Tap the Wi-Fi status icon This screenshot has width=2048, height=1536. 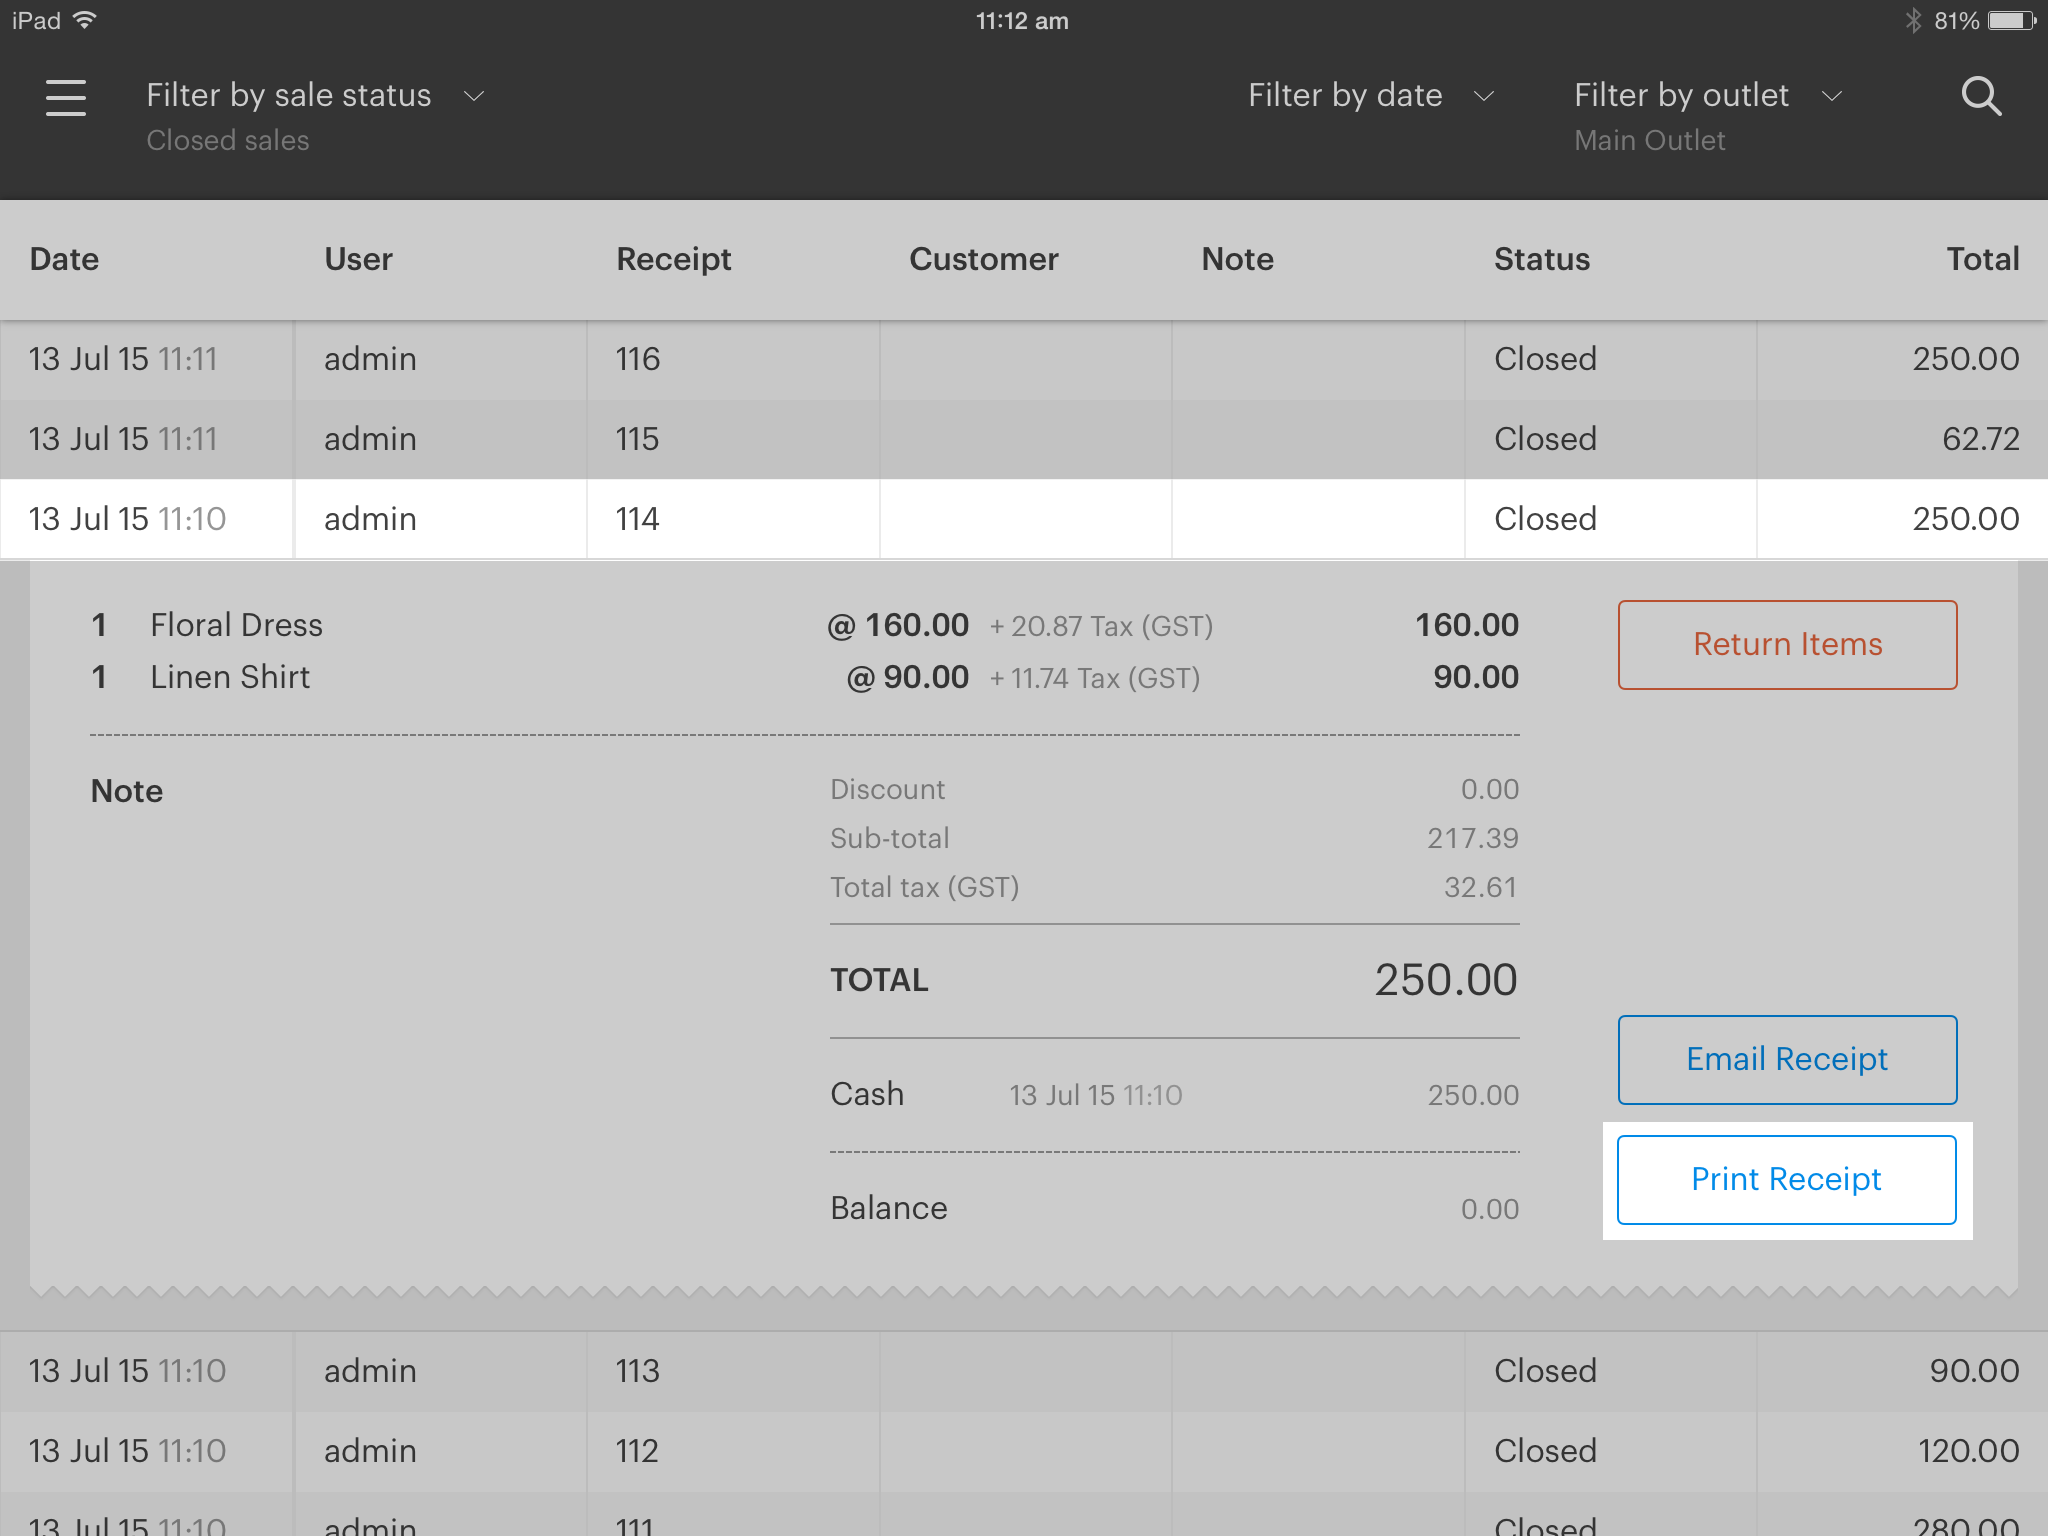coord(86,21)
